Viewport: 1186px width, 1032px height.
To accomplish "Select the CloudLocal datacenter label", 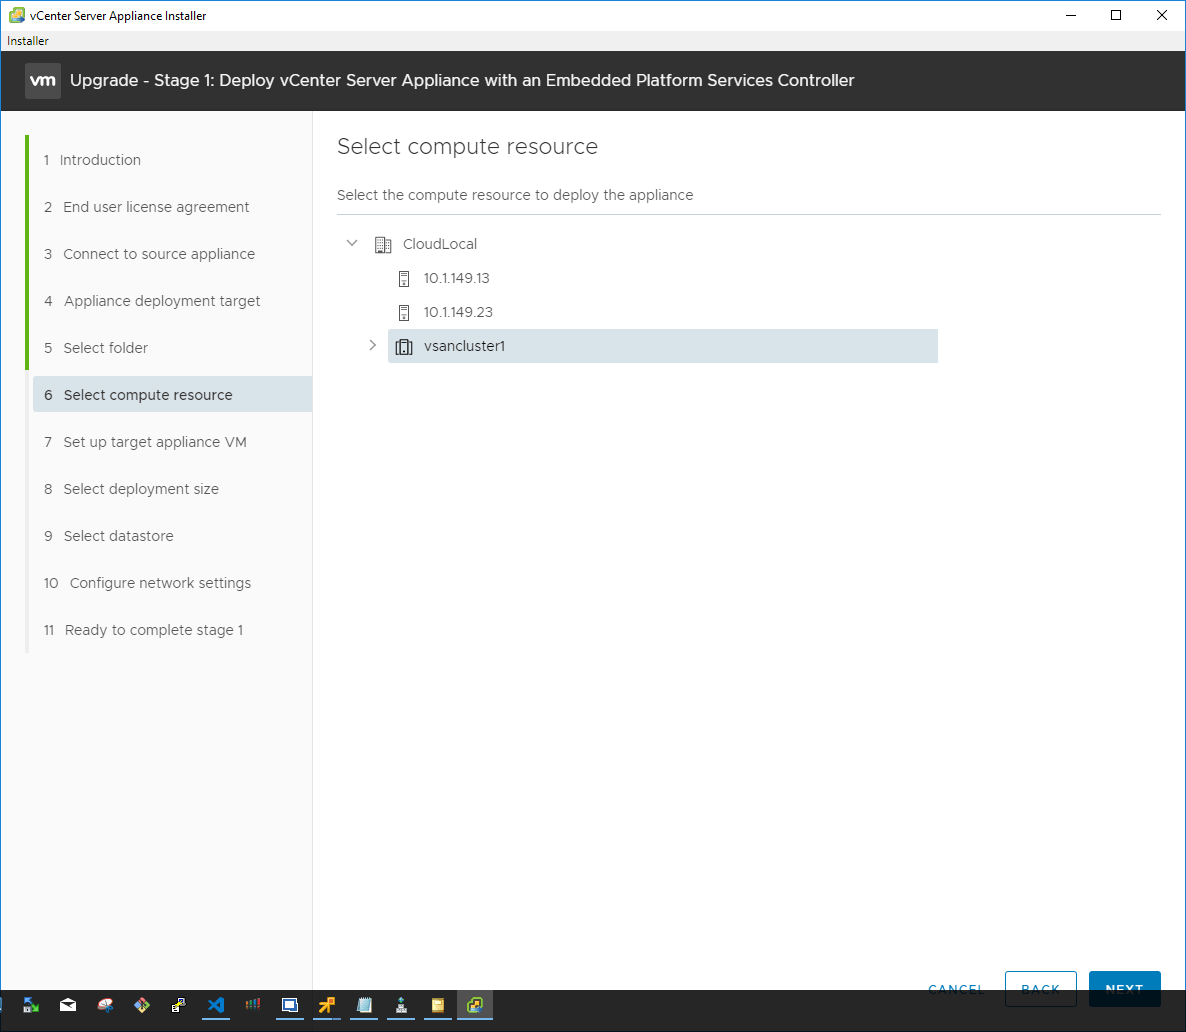I will click(x=439, y=244).
